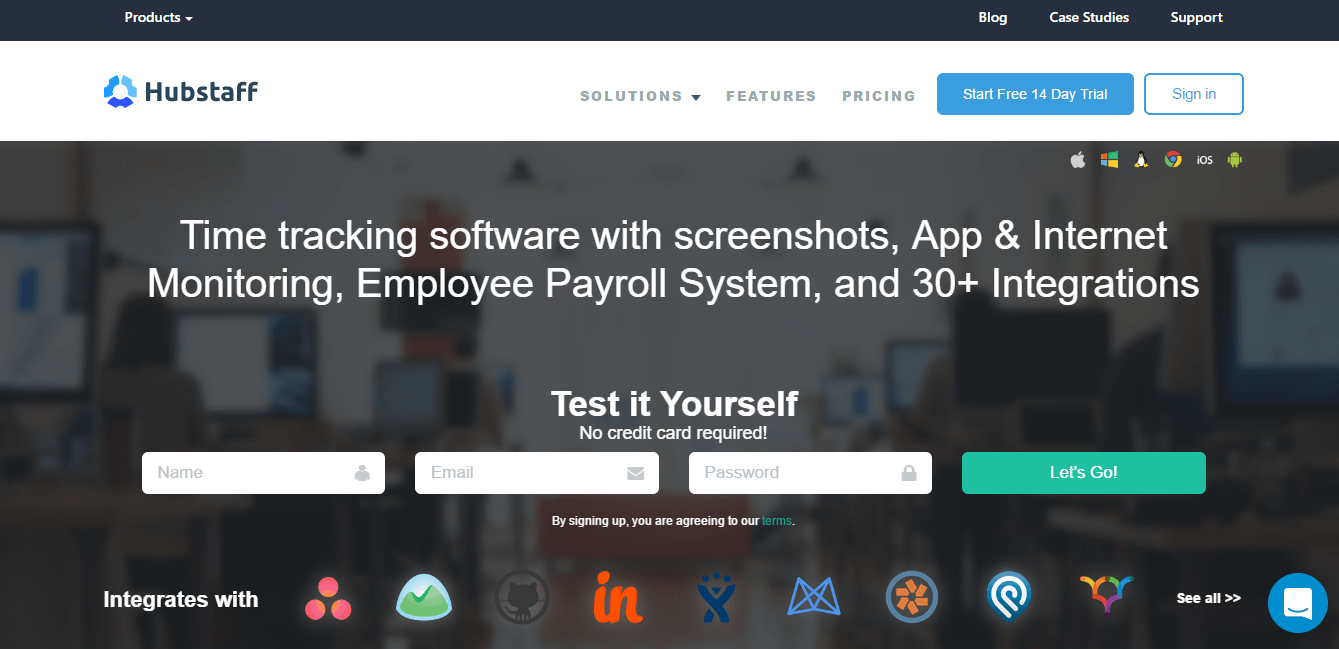Click the Asana integration icon

point(327,598)
